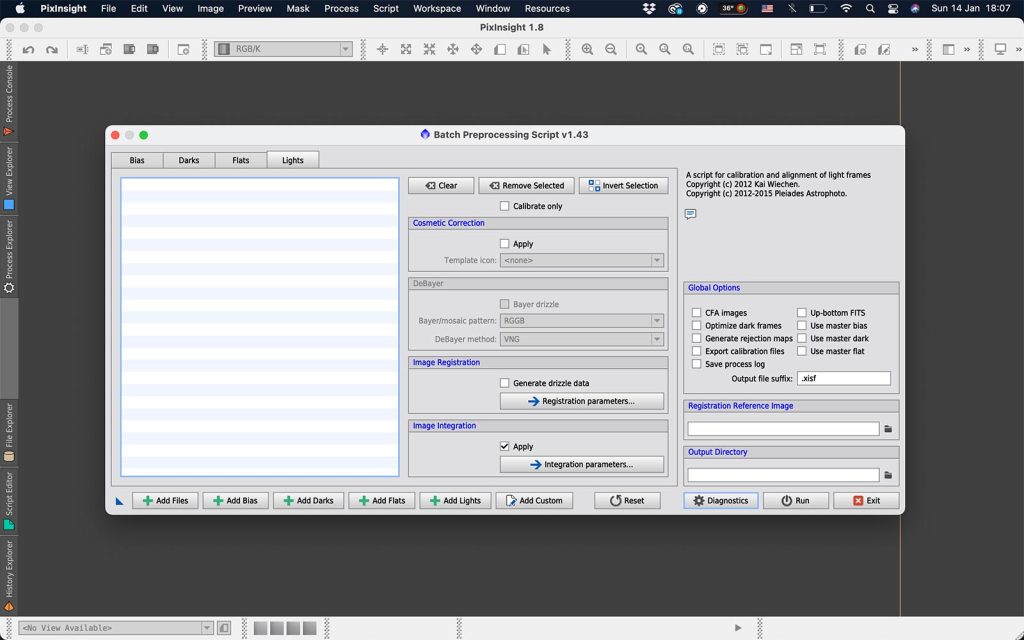Click the speech bubble help icon
Screen dimensions: 1024x640
690,214
